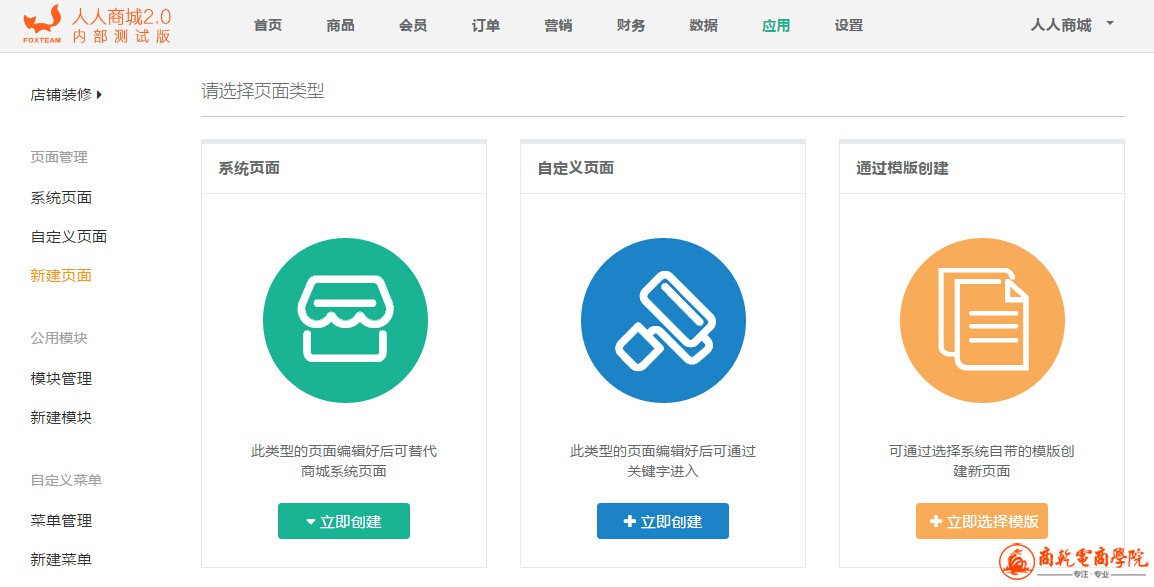Open 新建菜单 in the sidebar

click(x=61, y=559)
